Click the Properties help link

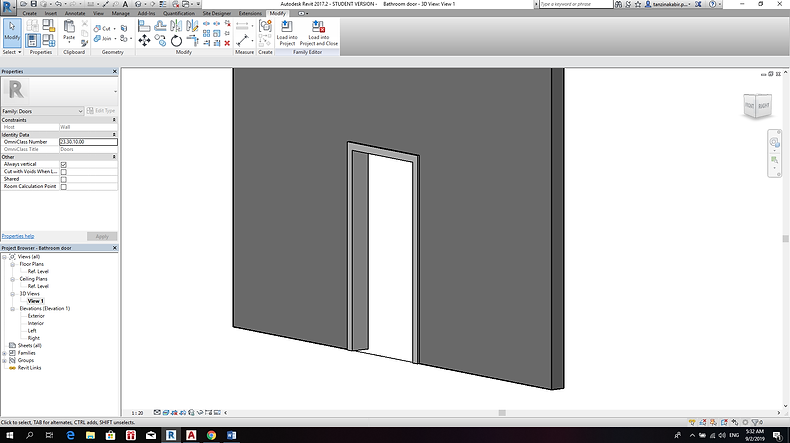coord(18,236)
